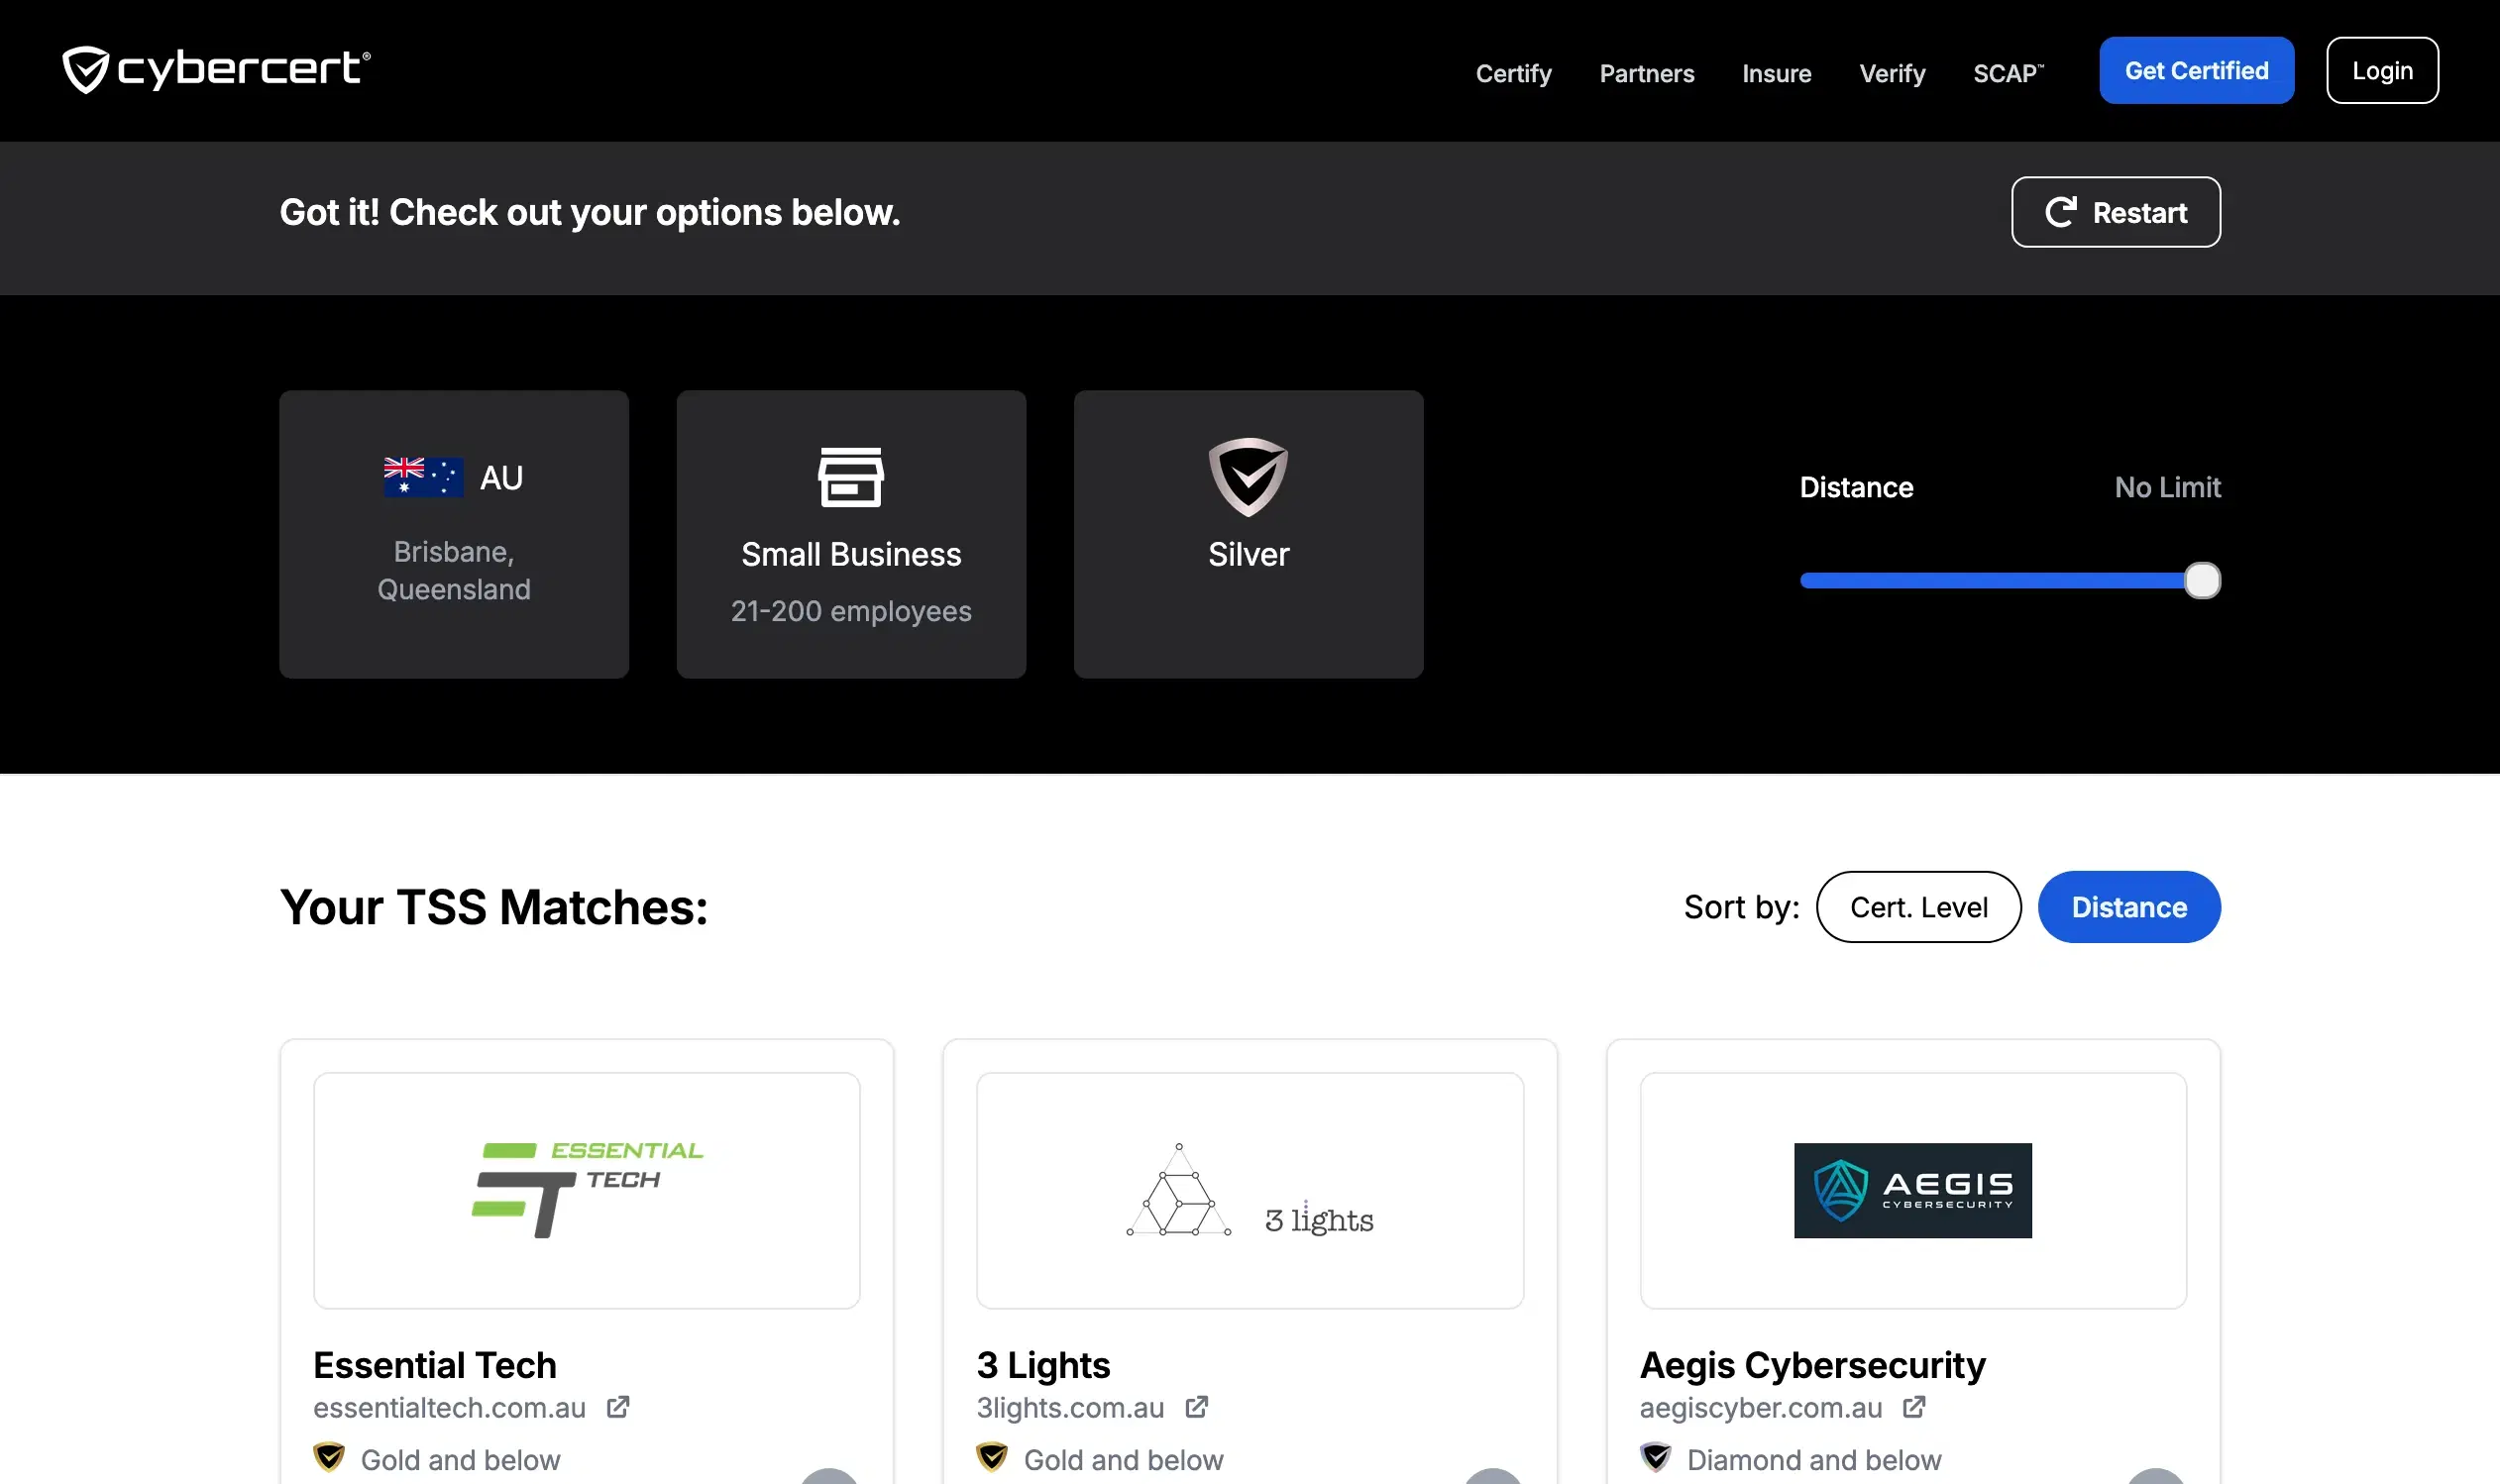The height and width of the screenshot is (1484, 2500).
Task: Click Diamond and below label on Aegis card
Action: tap(1813, 1460)
